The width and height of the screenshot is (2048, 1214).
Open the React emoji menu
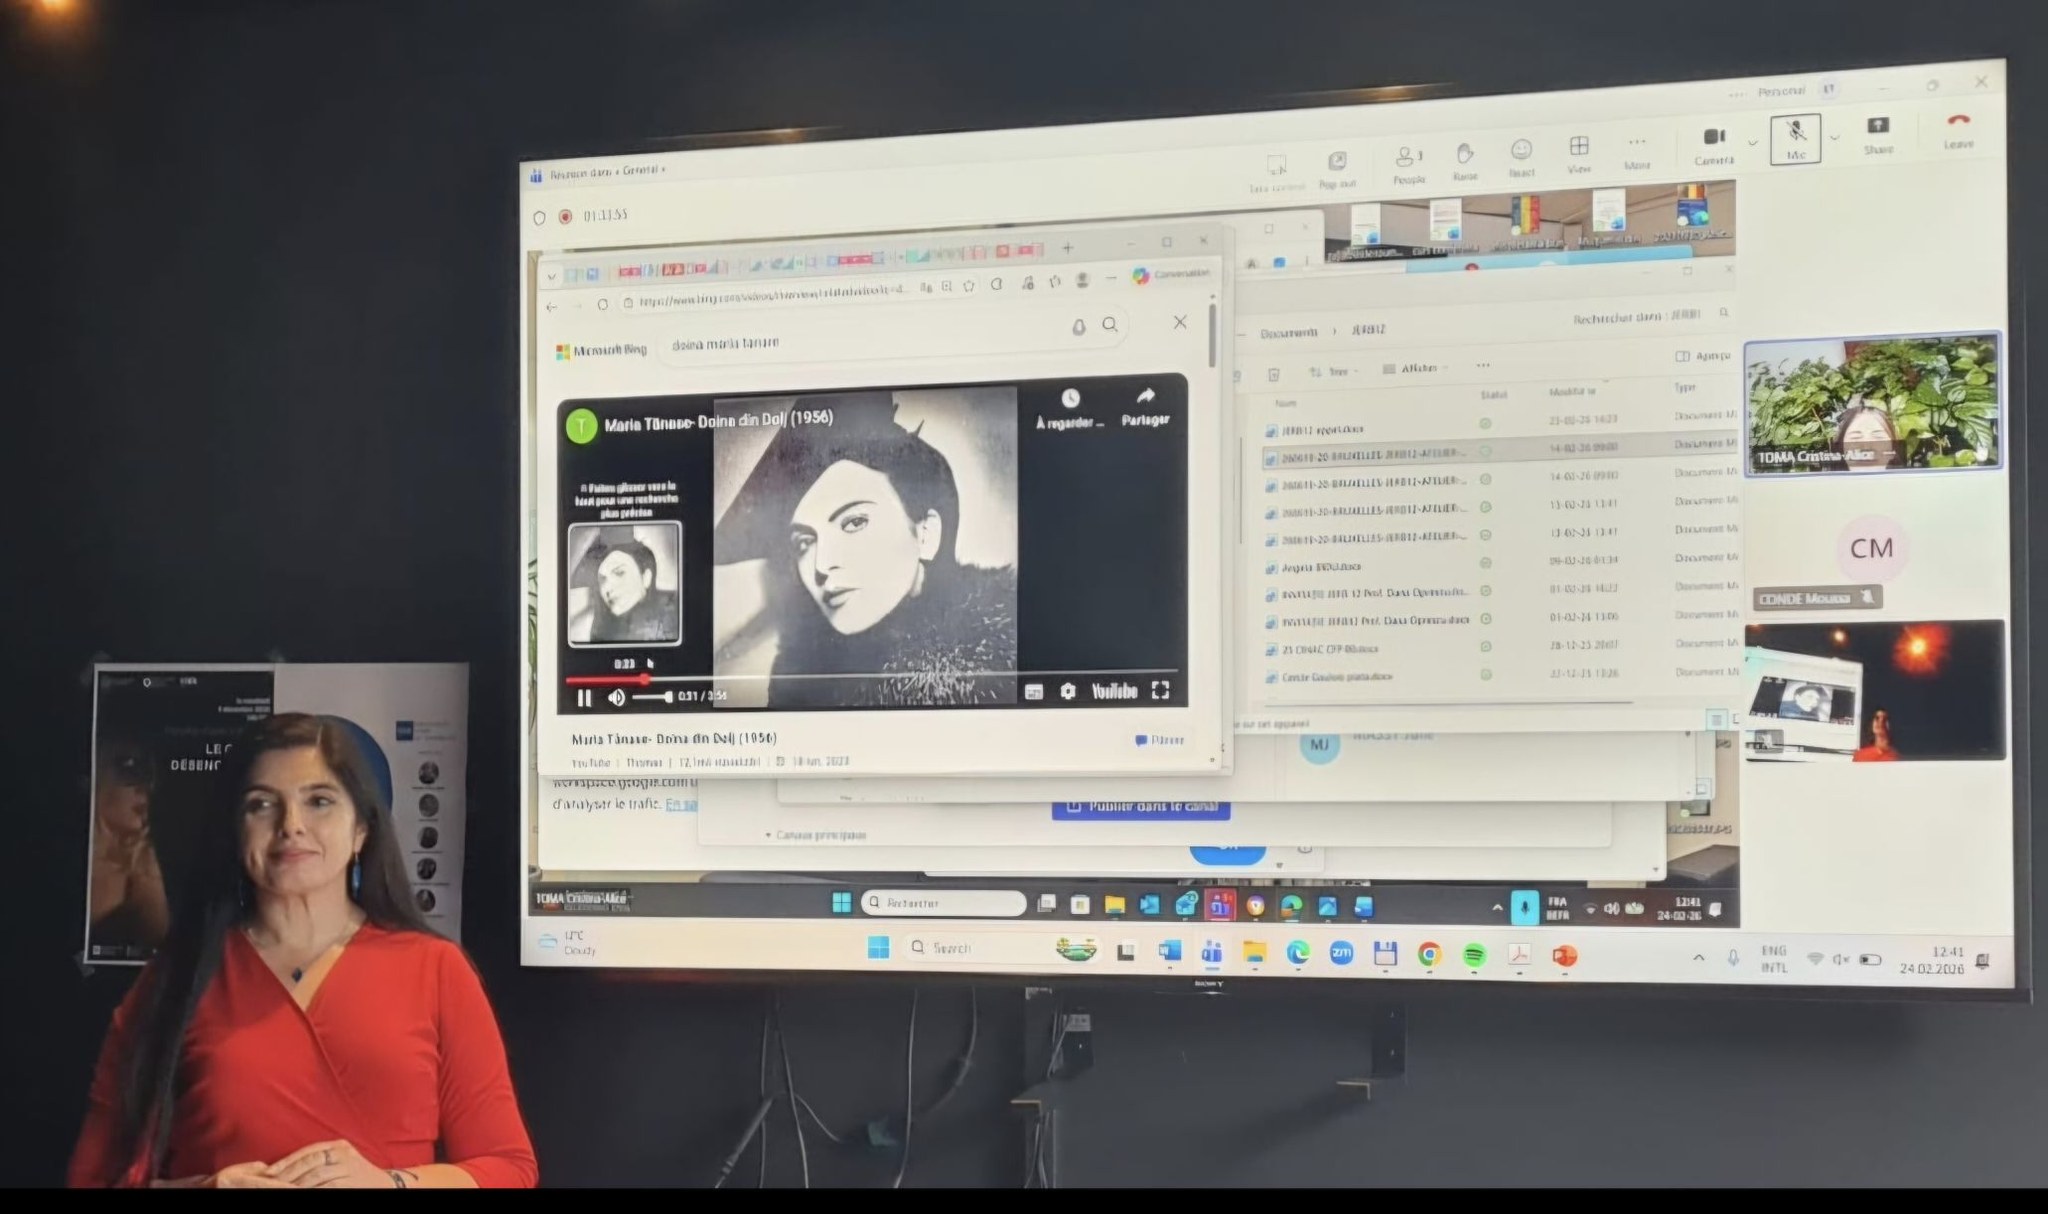1521,151
